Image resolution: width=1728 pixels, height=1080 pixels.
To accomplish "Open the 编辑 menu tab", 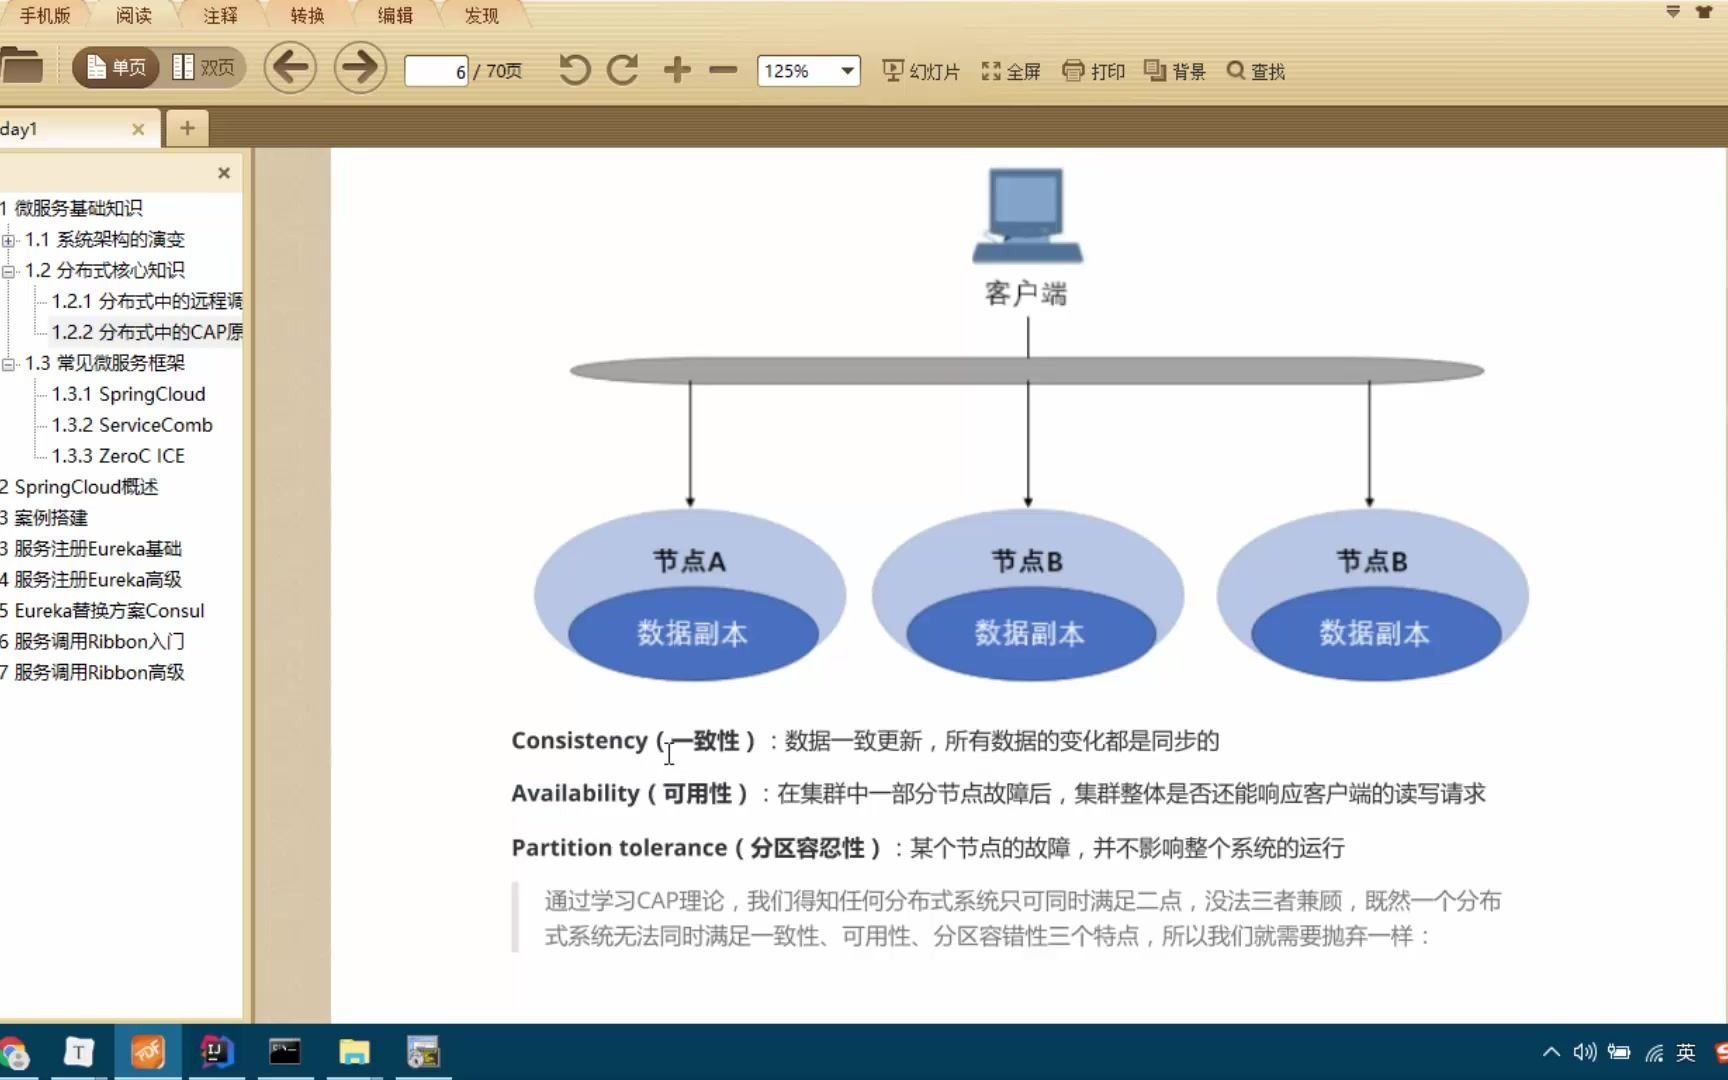I will [x=393, y=14].
